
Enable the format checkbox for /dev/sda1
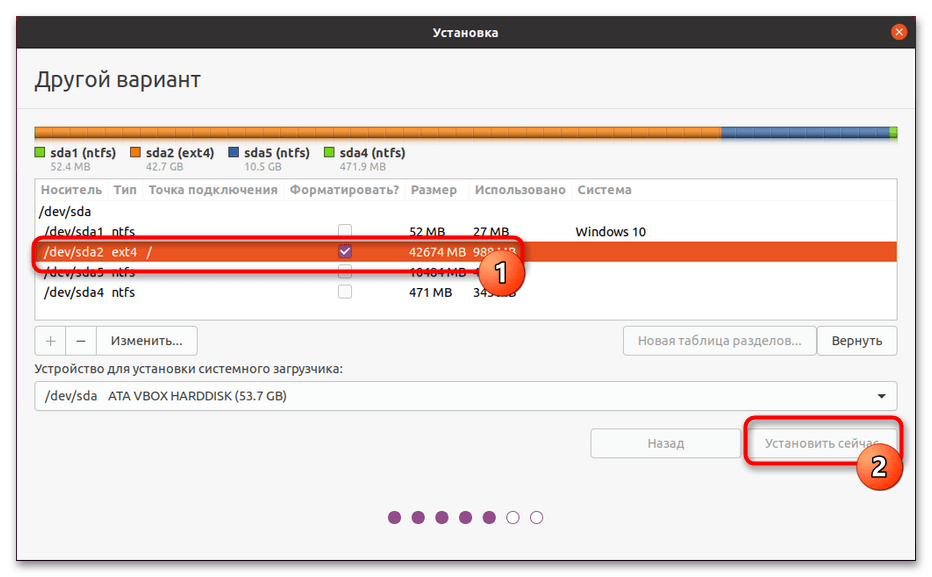[345, 232]
